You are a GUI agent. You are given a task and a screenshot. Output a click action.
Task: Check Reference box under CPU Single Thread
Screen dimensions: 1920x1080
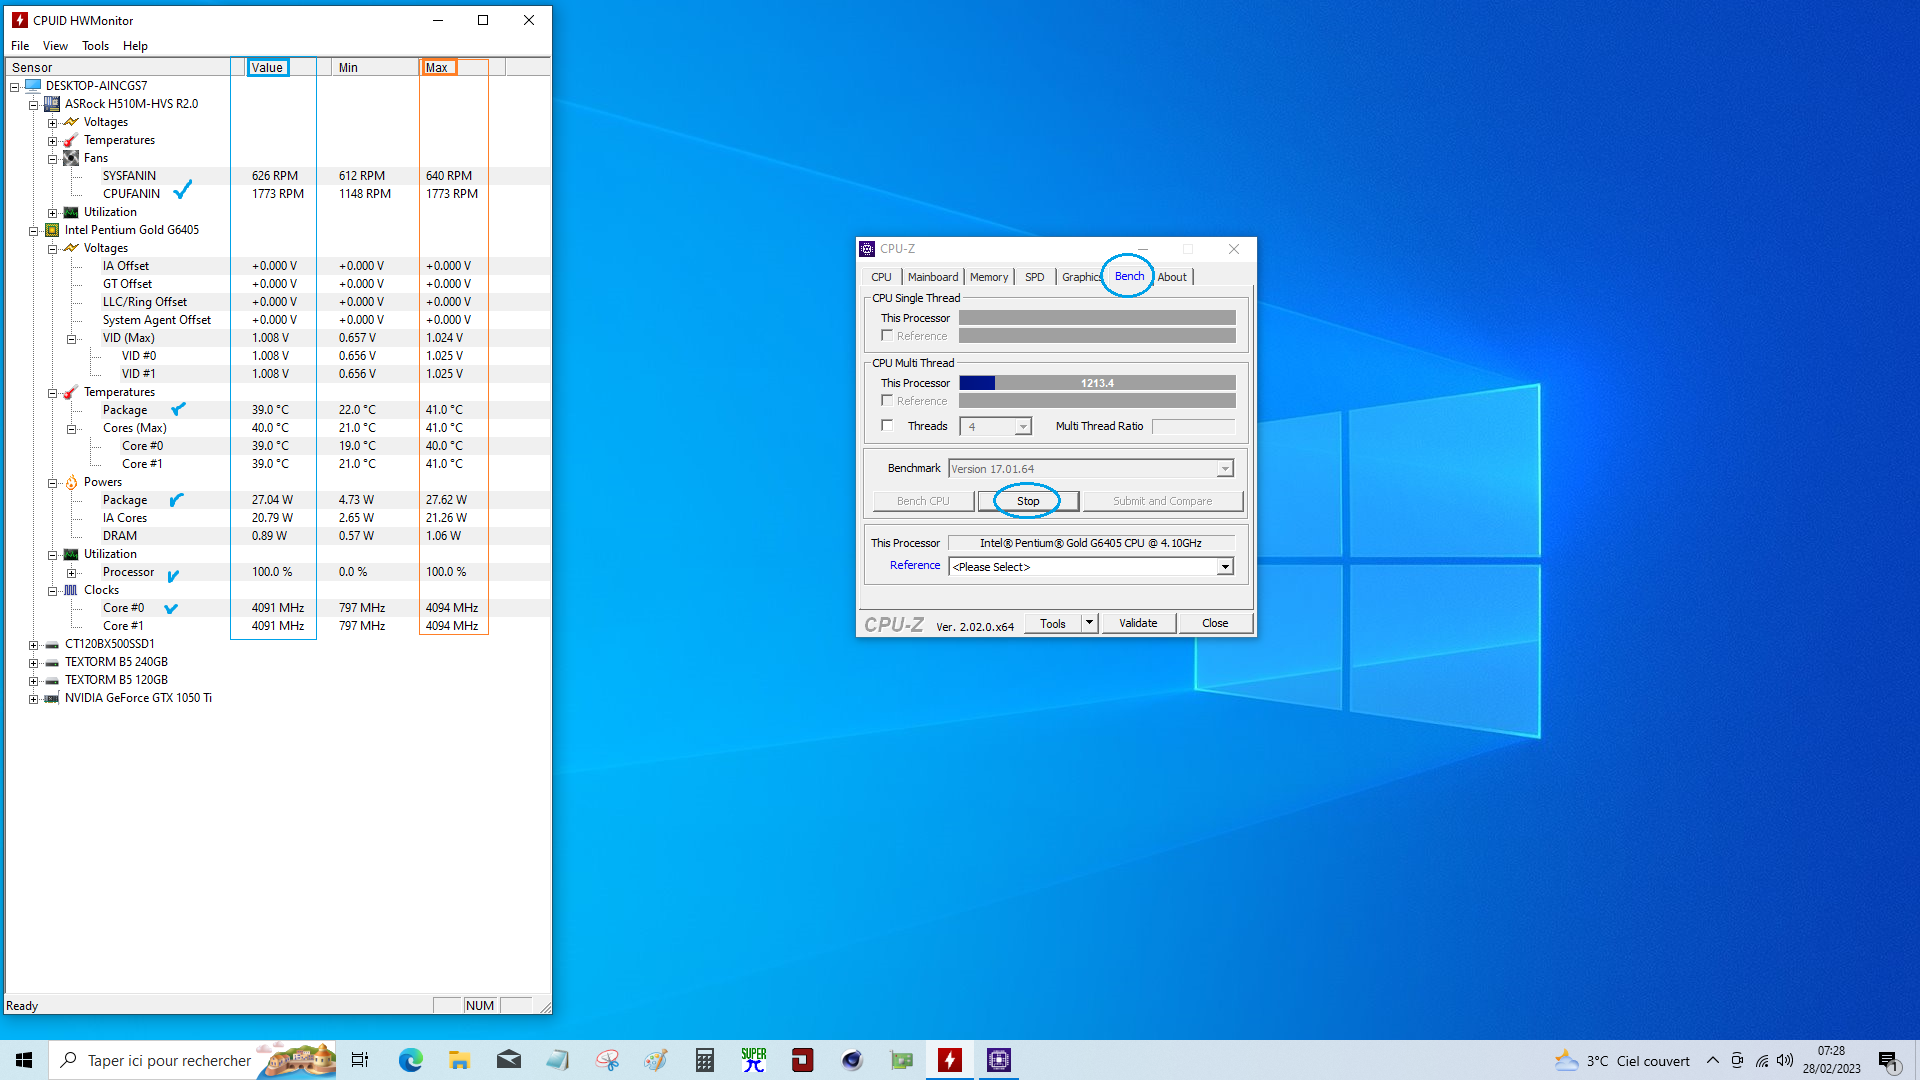pyautogui.click(x=887, y=336)
